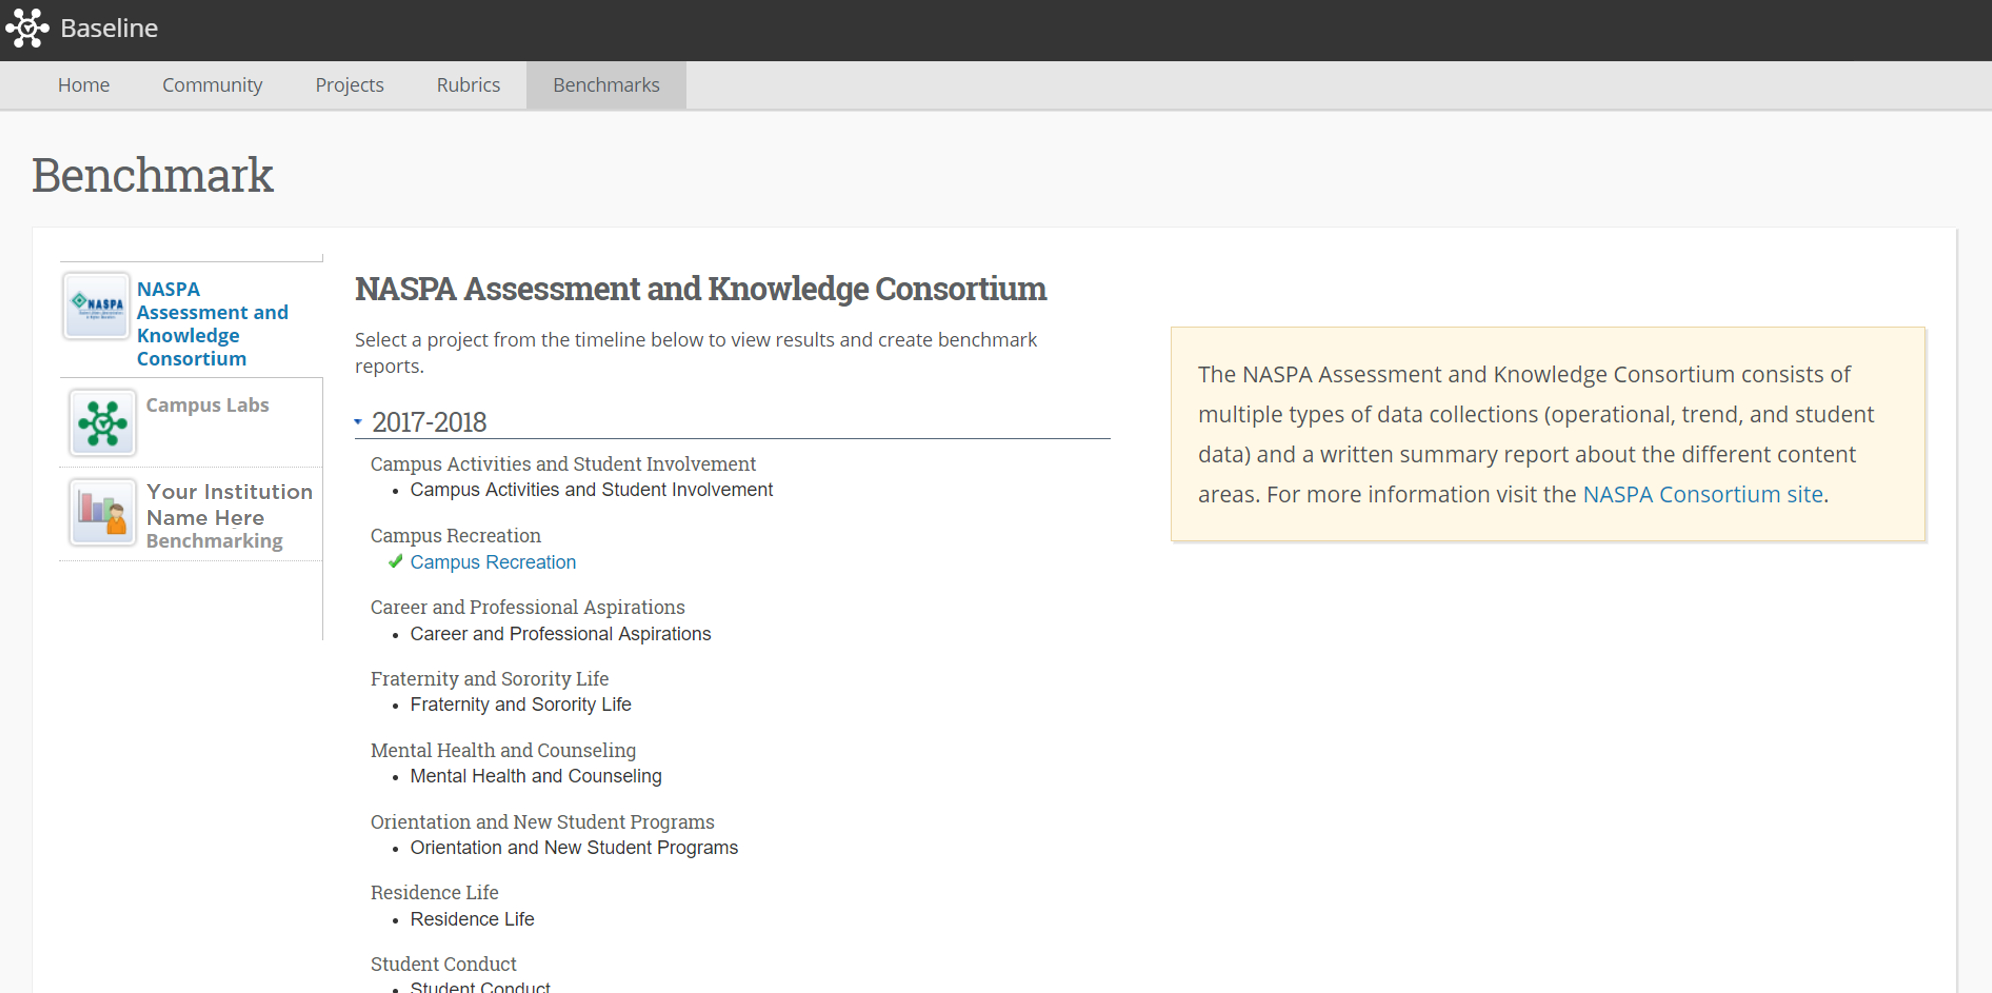Click the Baseline title text
The height and width of the screenshot is (993, 1992).
click(109, 28)
